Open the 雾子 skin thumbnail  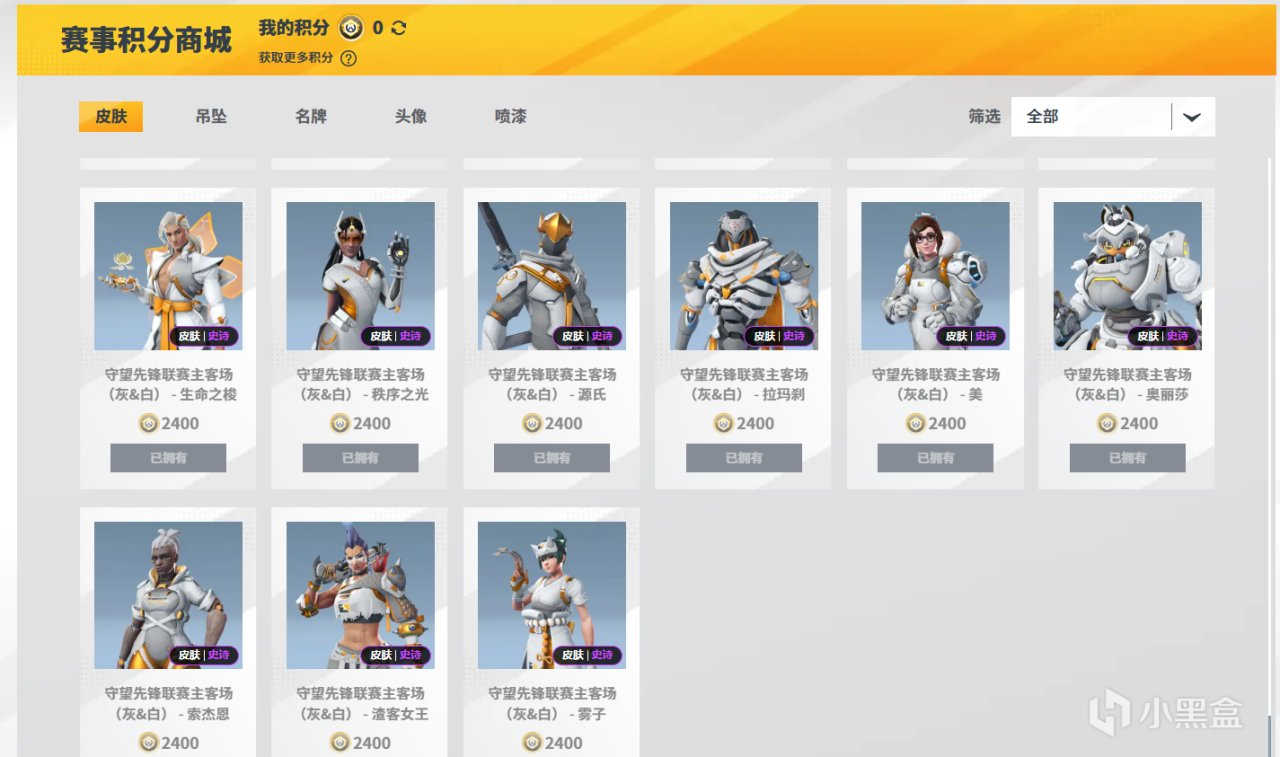tap(552, 595)
